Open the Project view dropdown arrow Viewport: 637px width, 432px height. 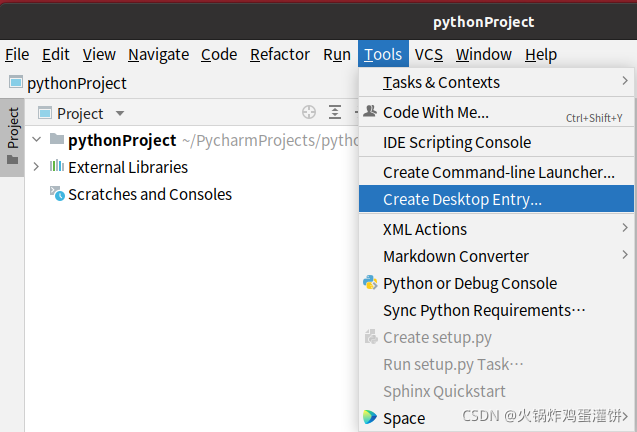tap(120, 113)
